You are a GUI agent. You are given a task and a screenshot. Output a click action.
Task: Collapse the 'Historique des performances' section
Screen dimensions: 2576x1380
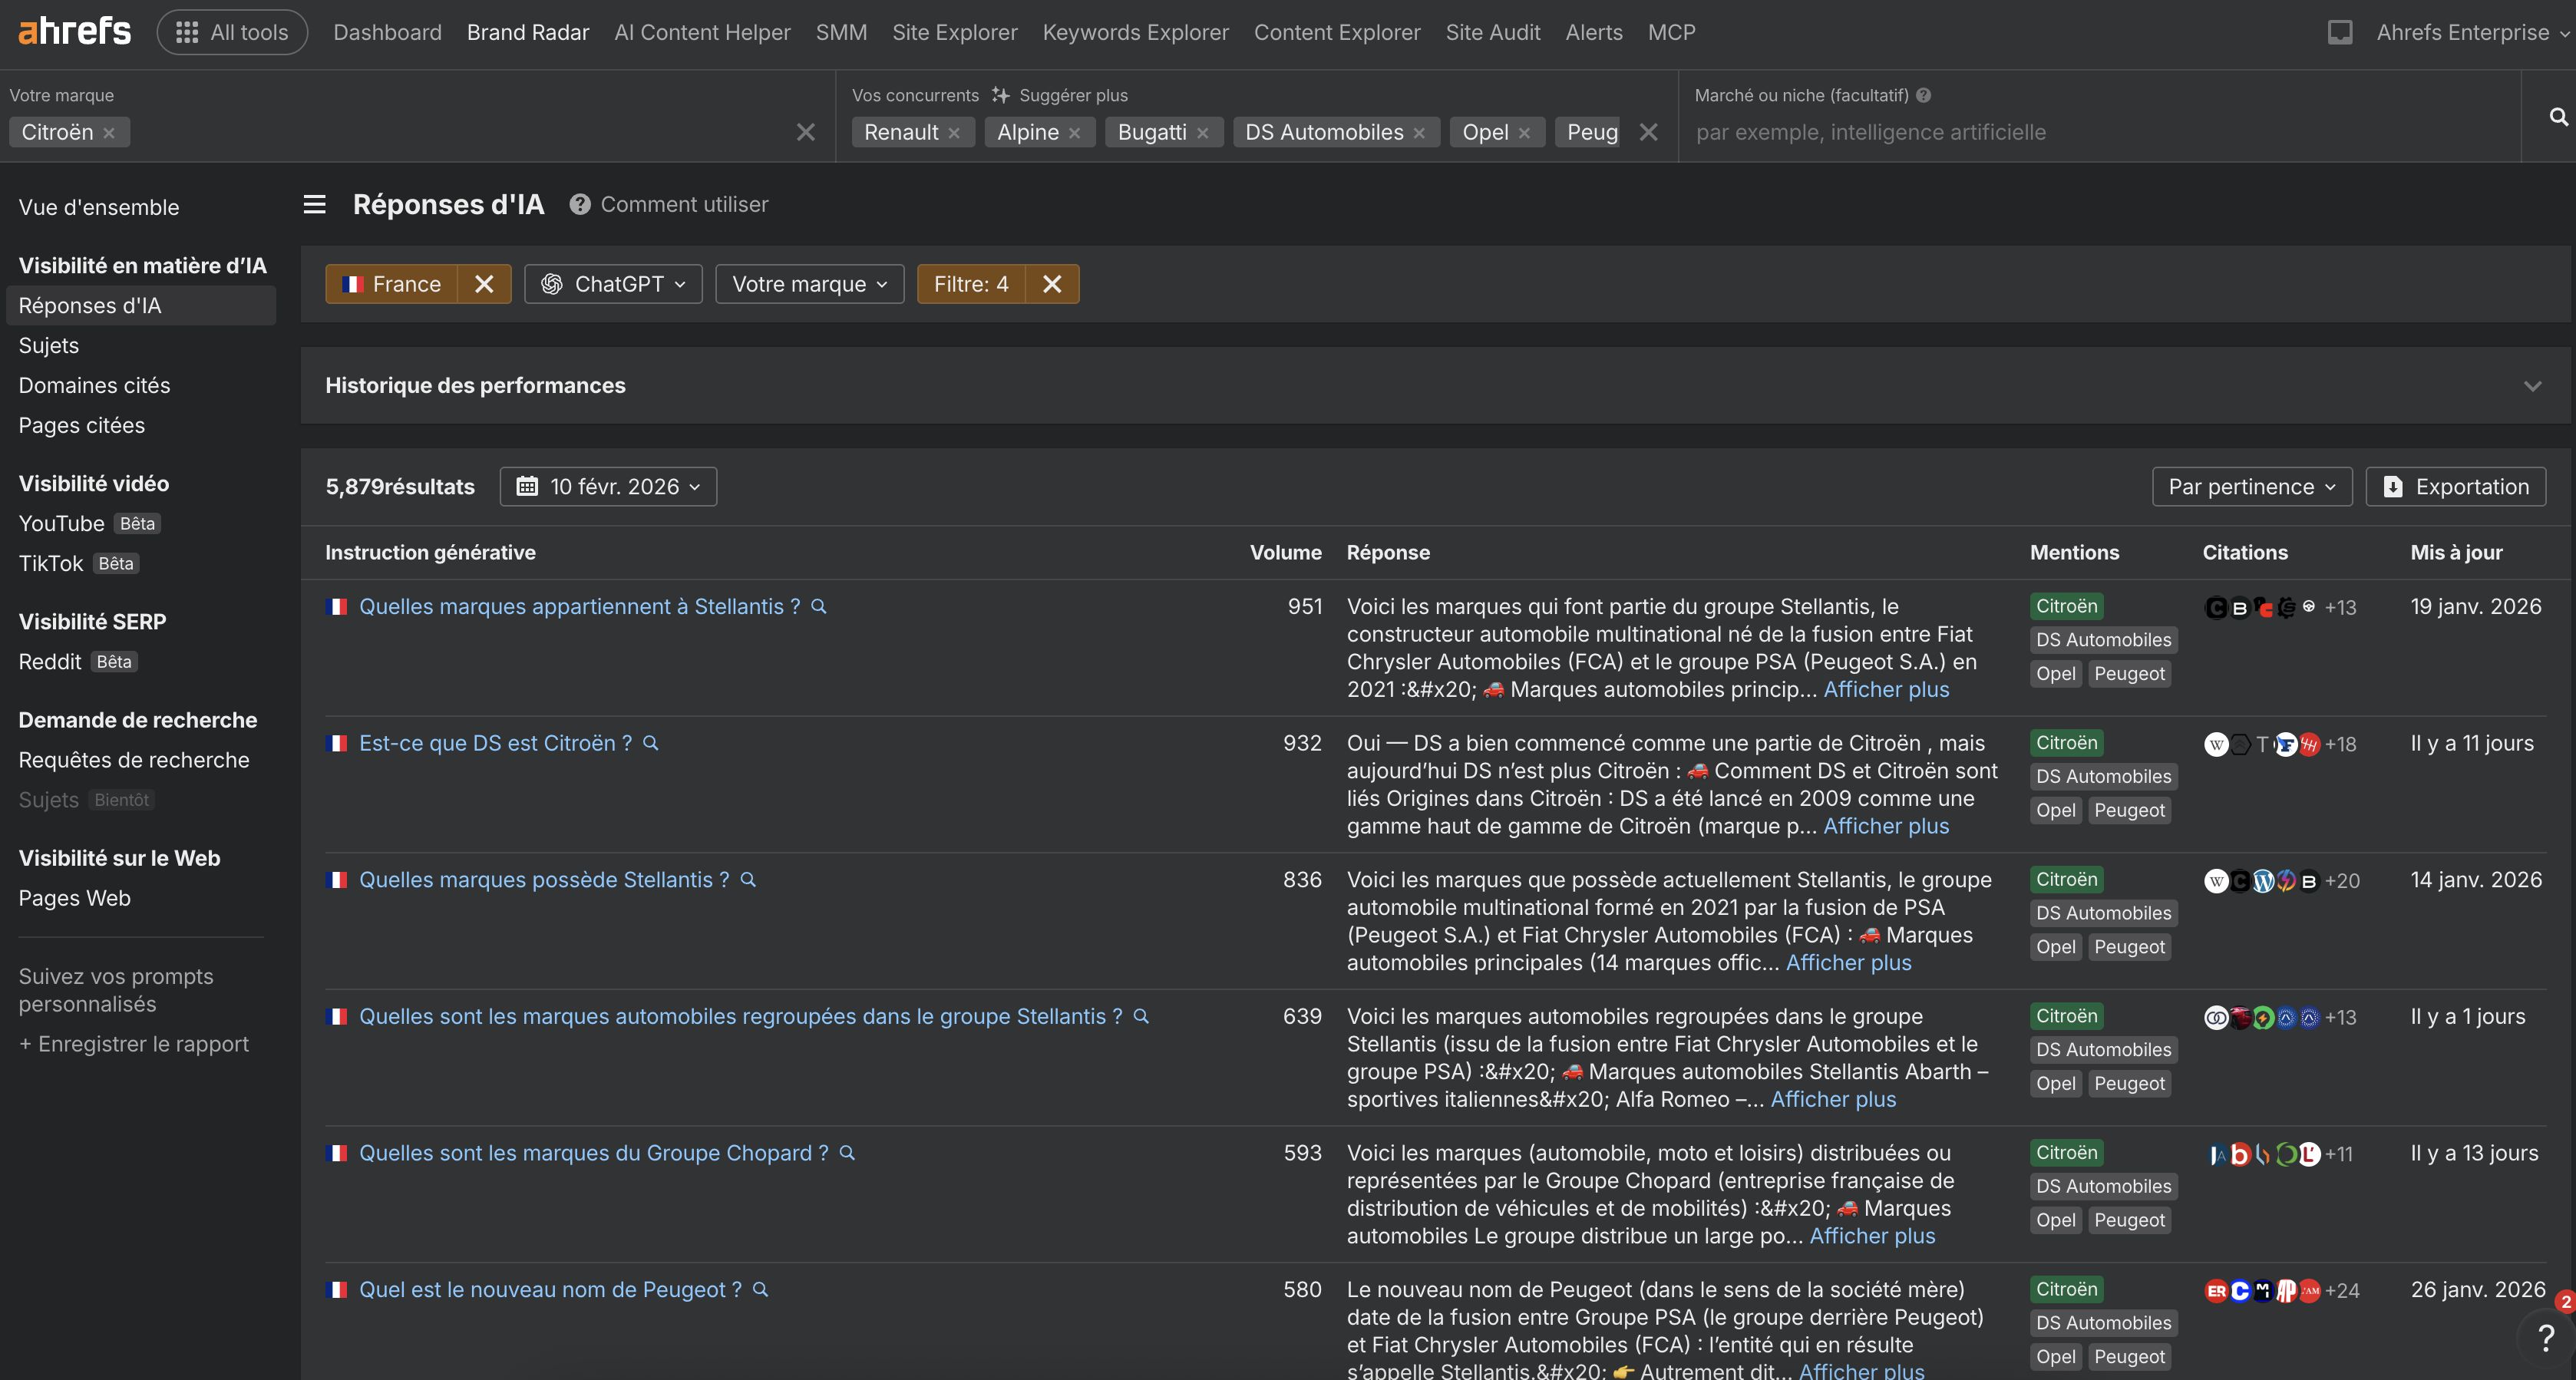[2533, 385]
